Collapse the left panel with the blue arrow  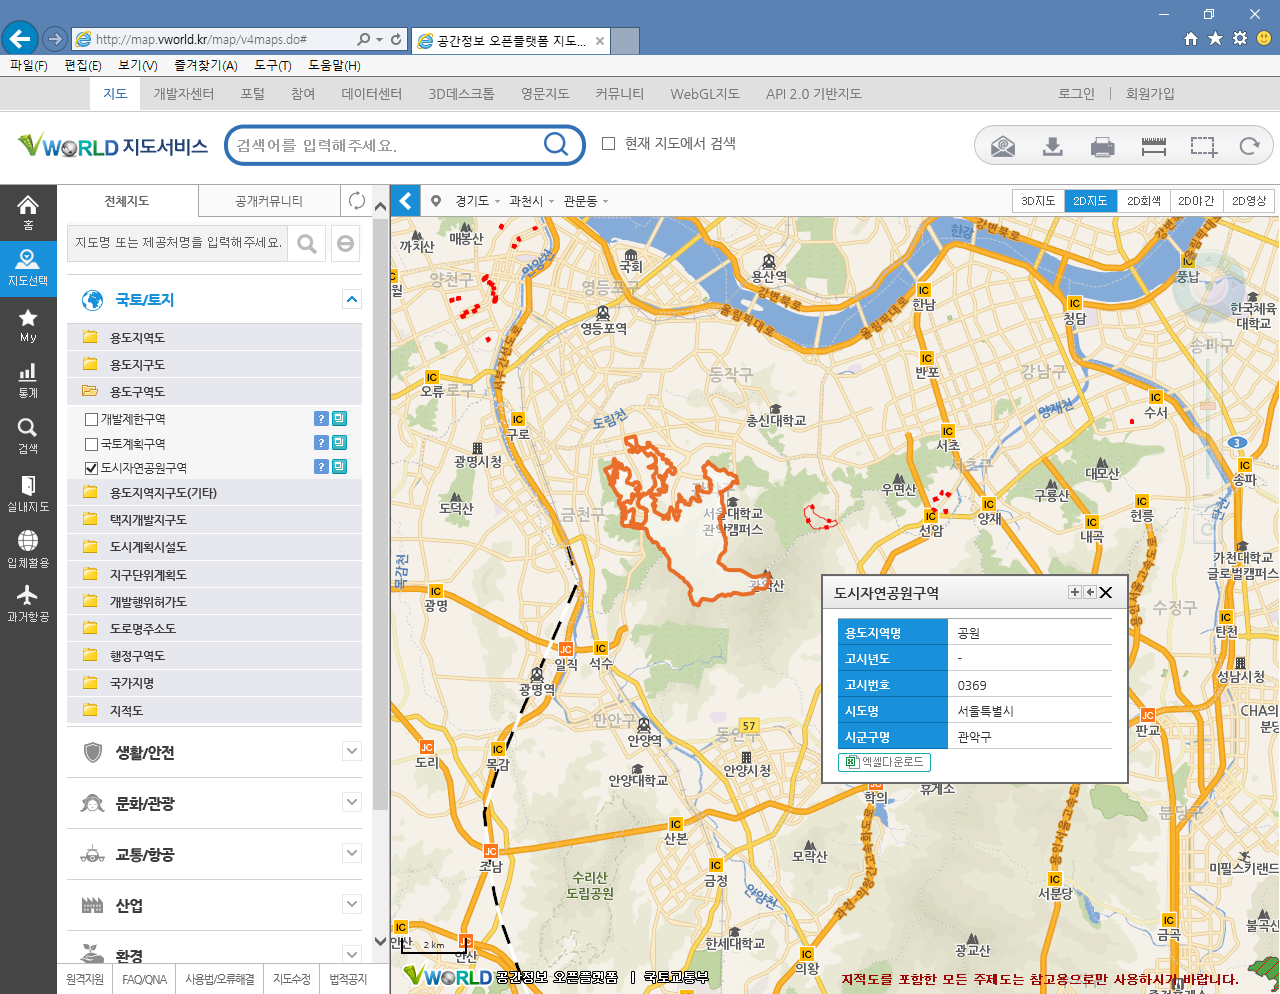pyautogui.click(x=405, y=201)
